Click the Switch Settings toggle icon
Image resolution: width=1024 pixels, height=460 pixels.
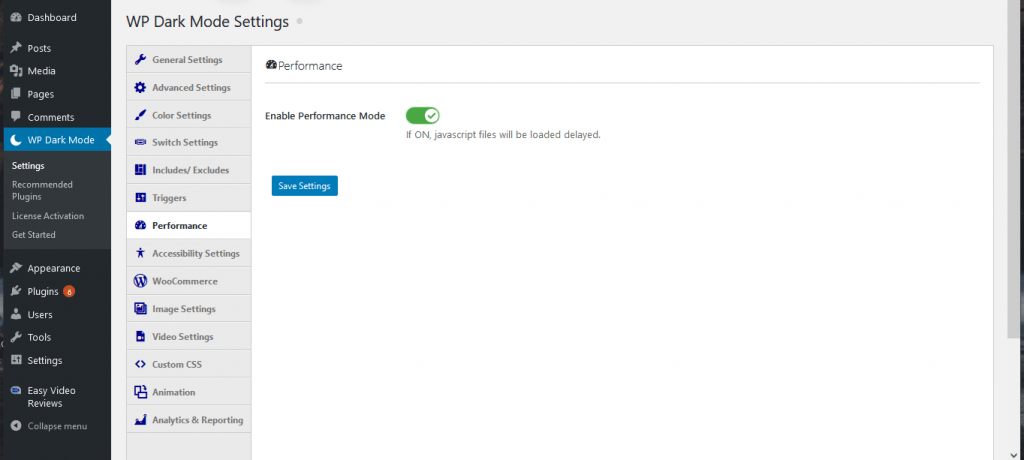[140, 142]
